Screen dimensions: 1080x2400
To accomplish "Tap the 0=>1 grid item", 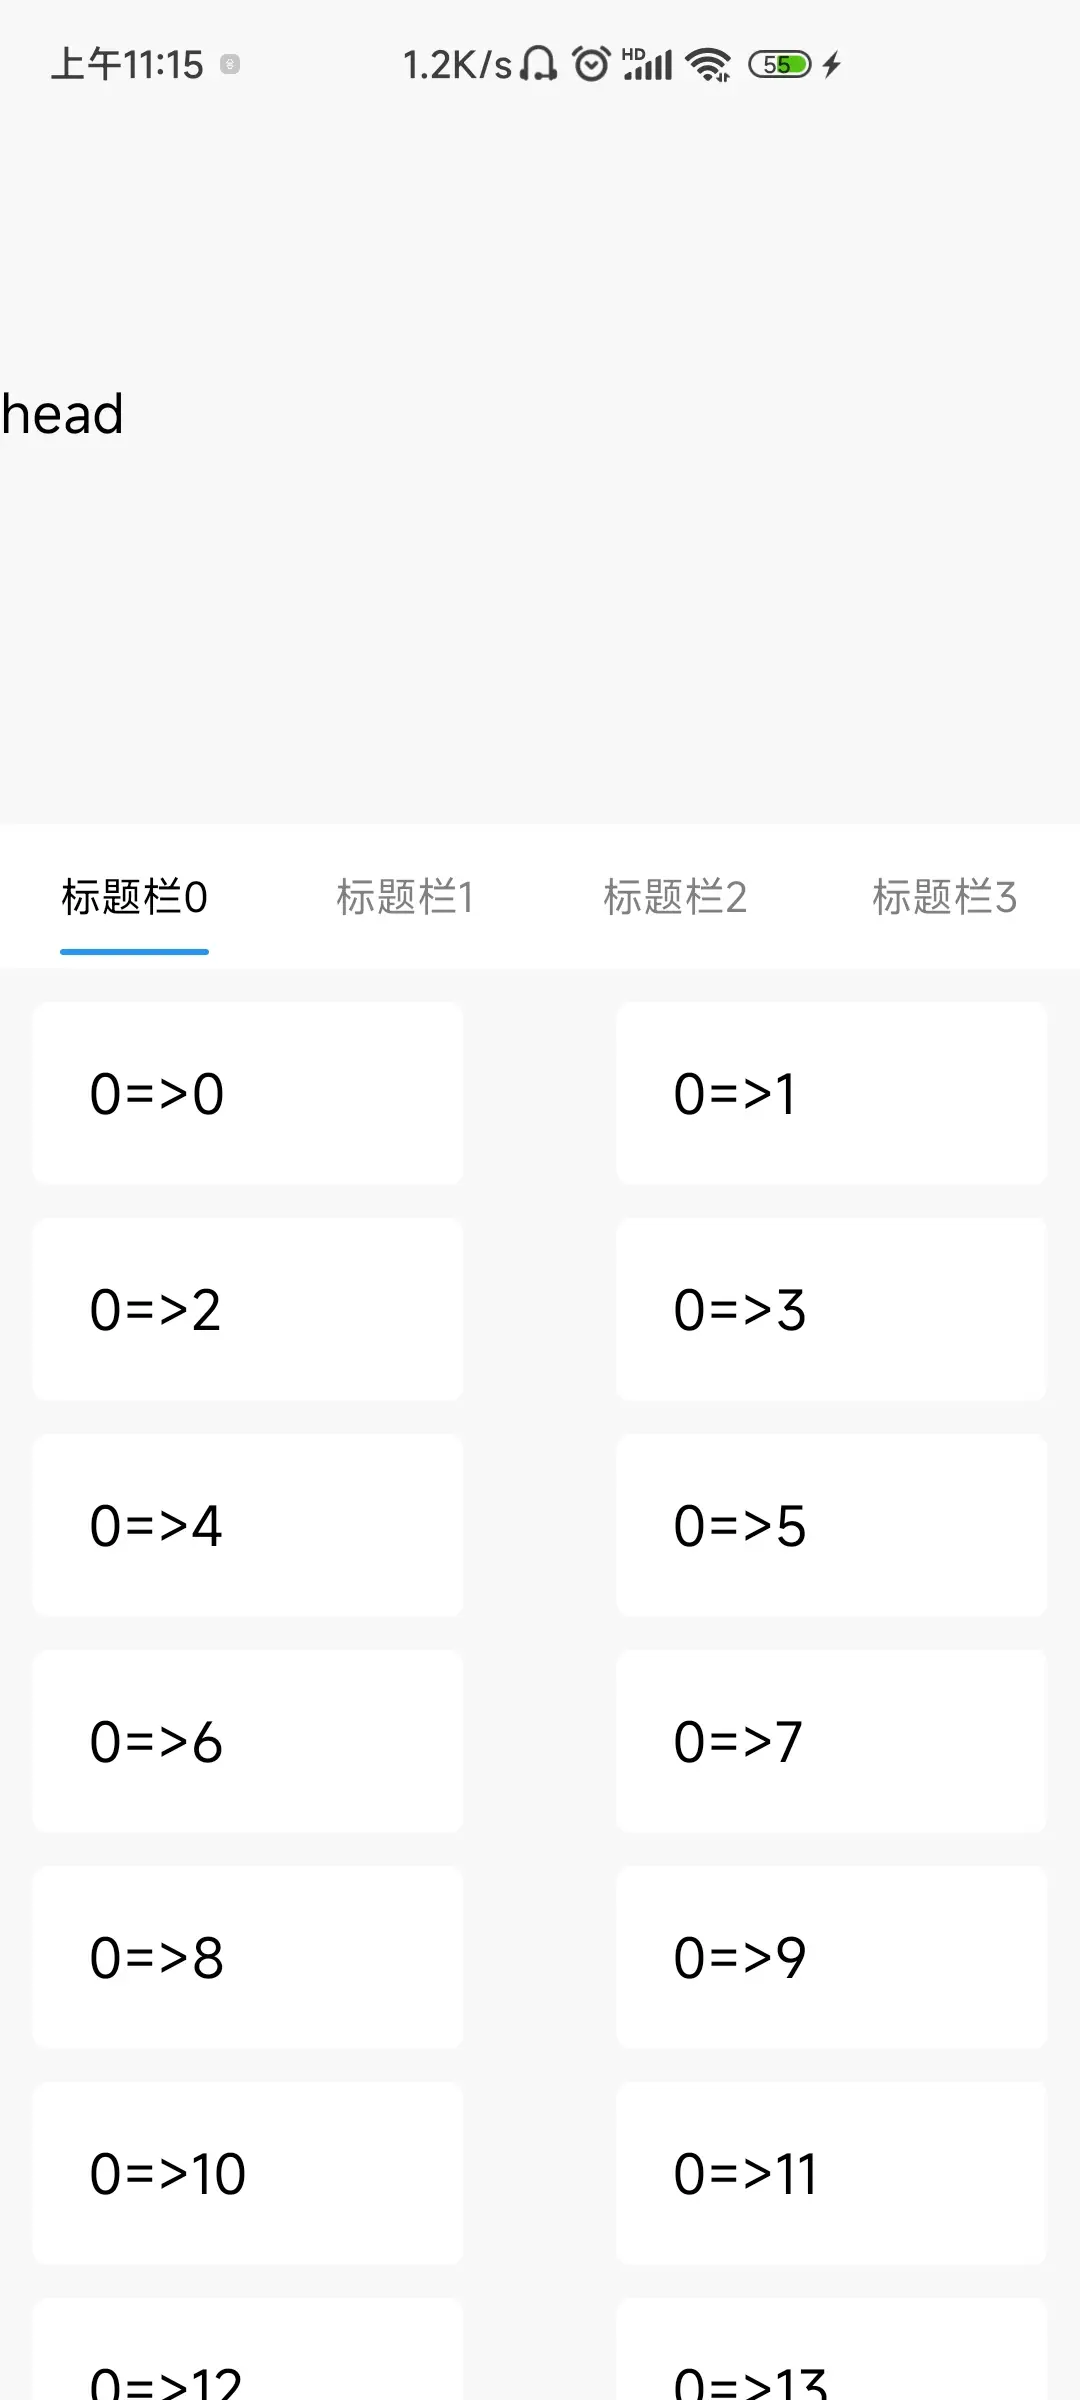I will (x=831, y=1093).
